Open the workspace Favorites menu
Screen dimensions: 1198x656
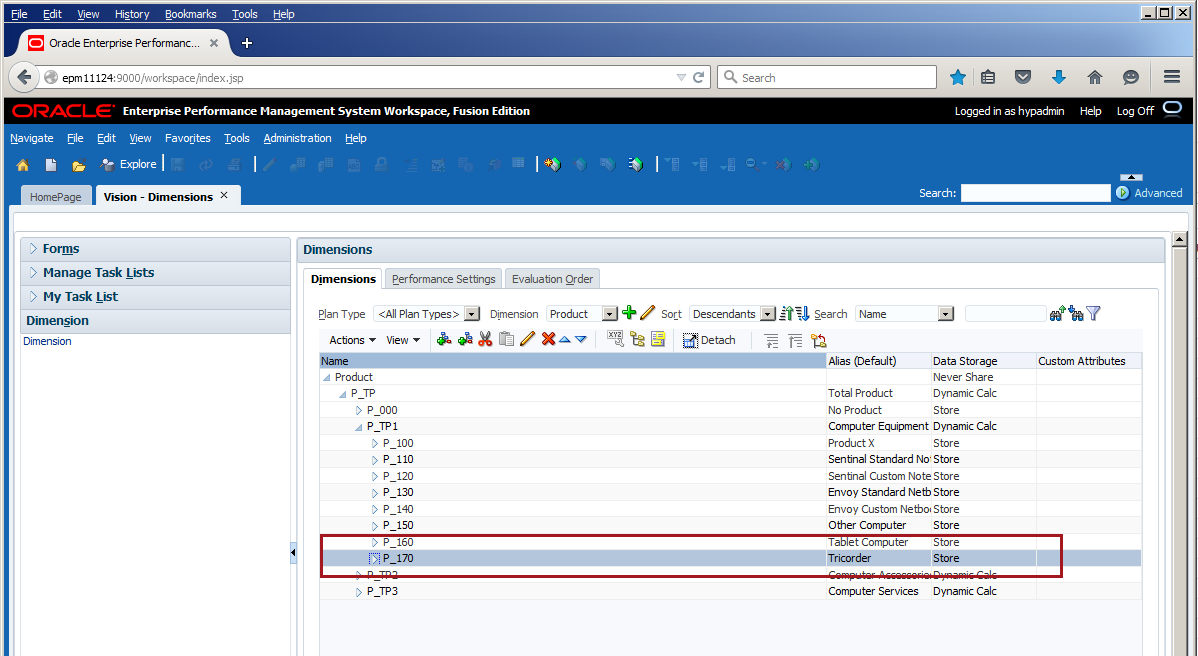pos(188,138)
